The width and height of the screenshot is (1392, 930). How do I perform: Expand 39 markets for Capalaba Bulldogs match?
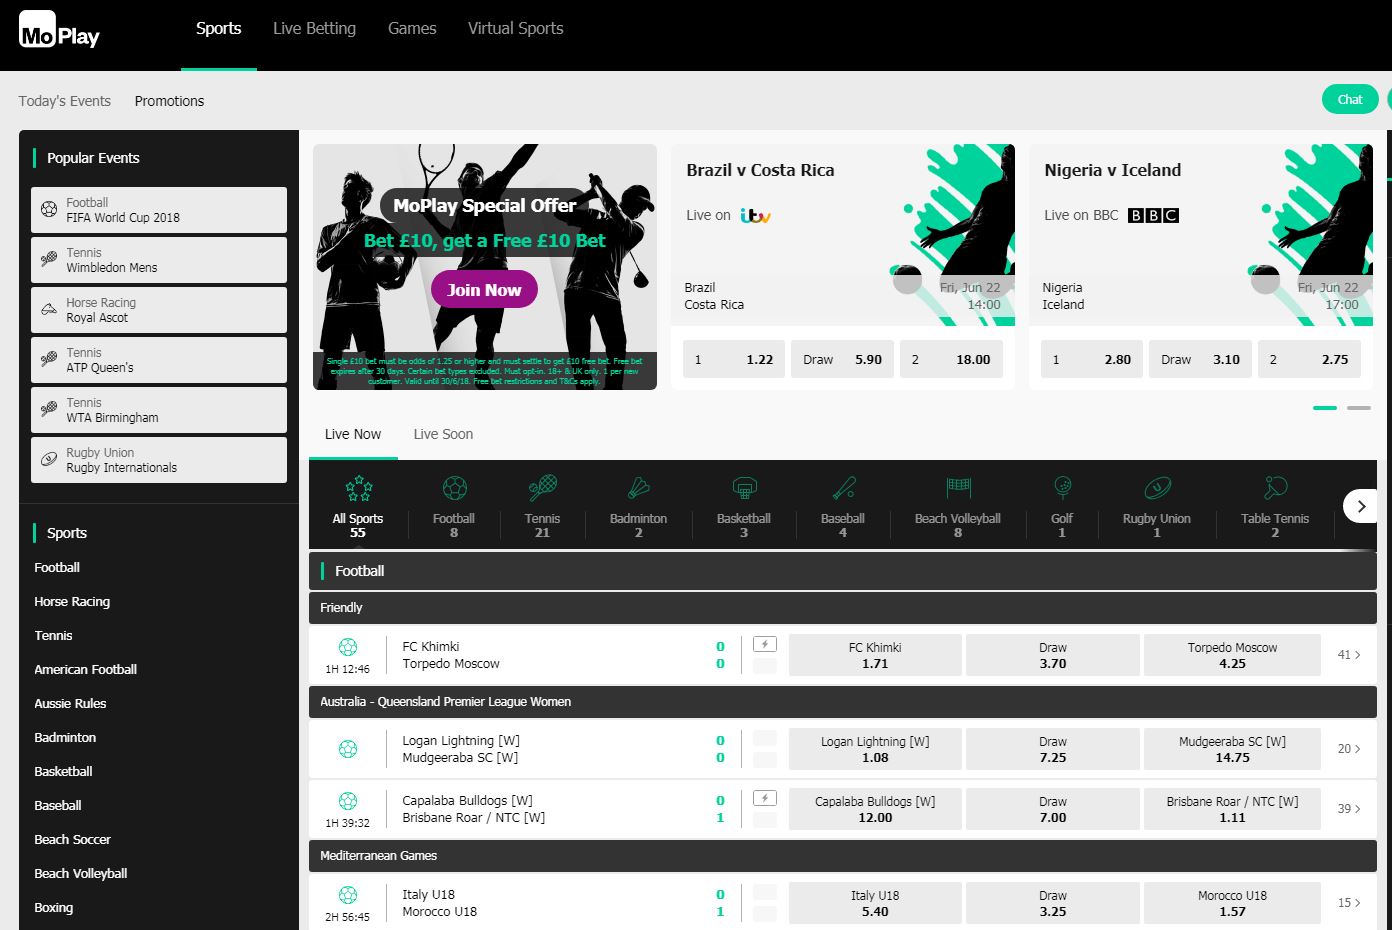coord(1349,809)
